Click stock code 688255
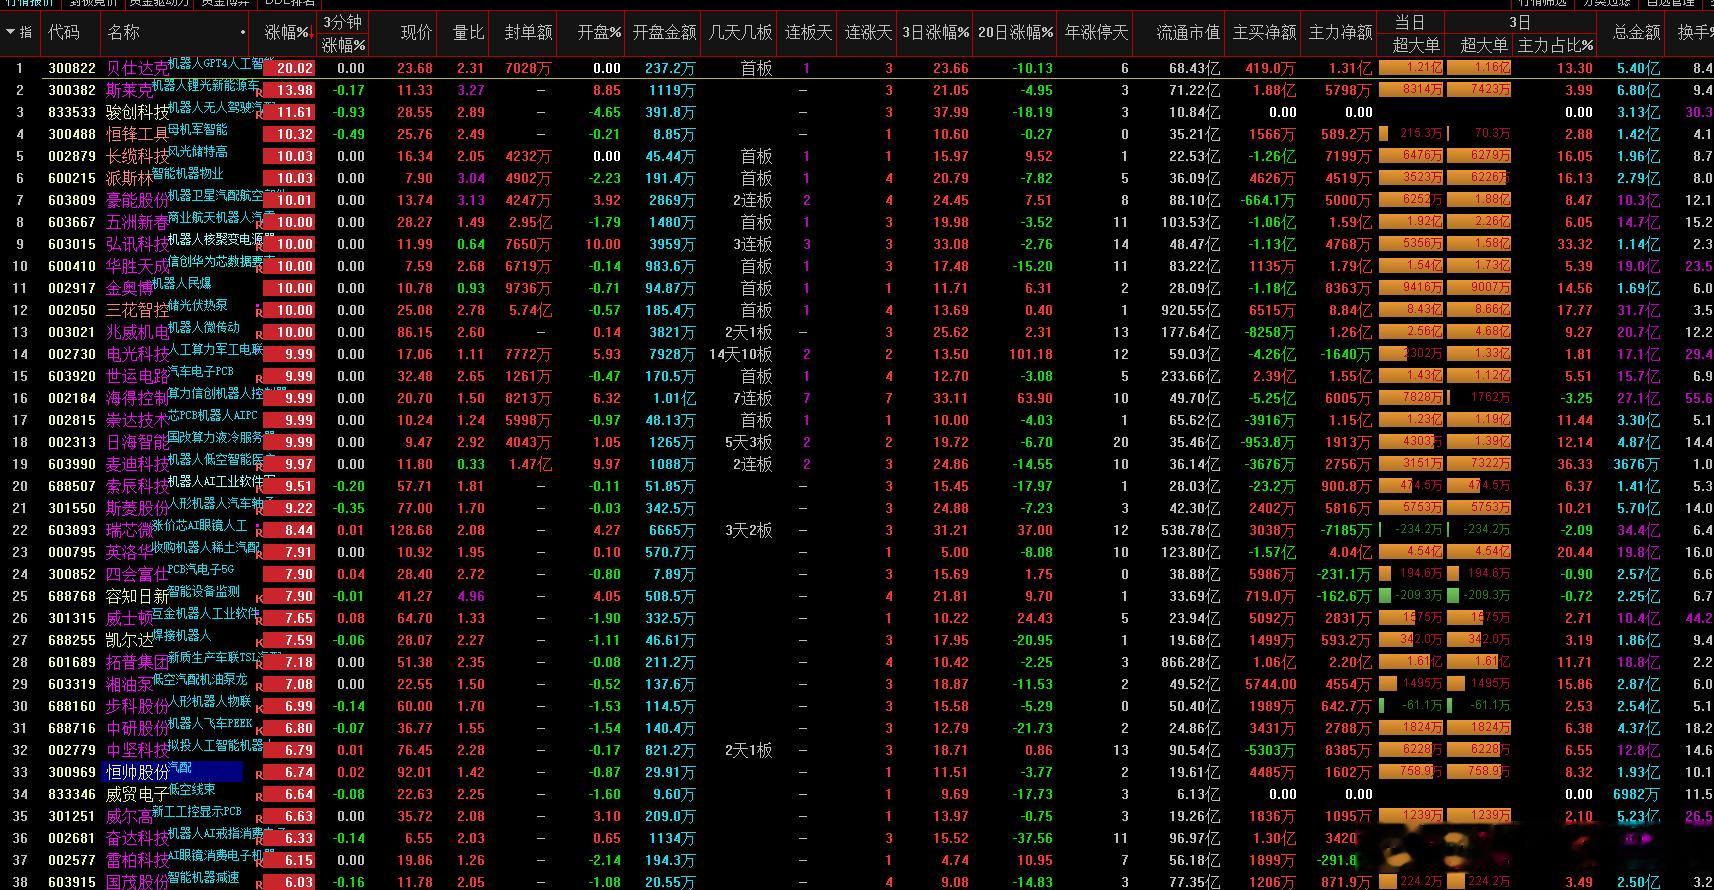Image resolution: width=1714 pixels, height=890 pixels. (x=72, y=640)
